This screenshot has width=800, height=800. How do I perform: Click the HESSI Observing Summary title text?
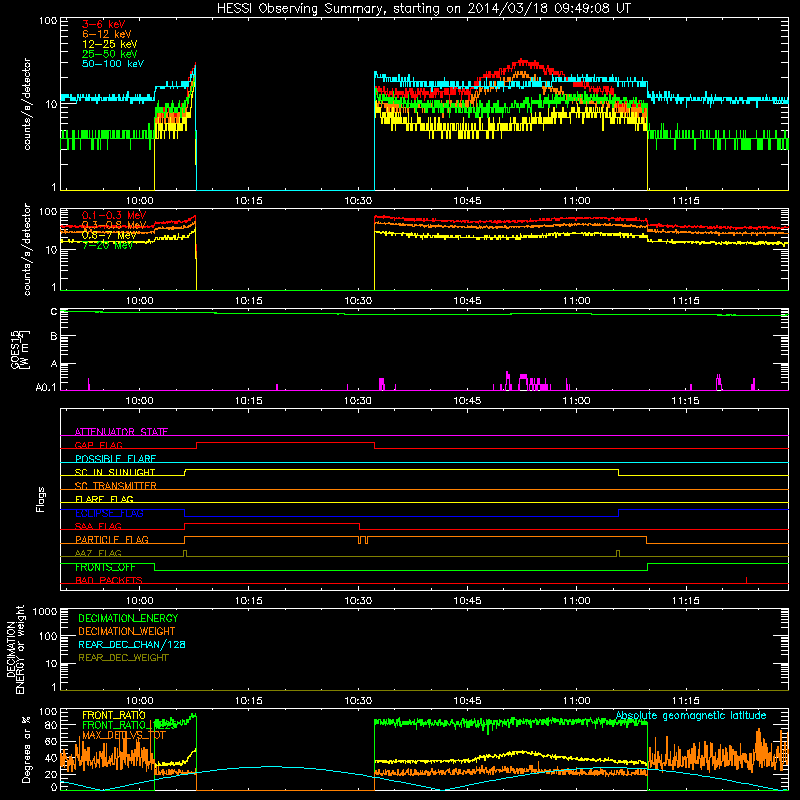424,9
